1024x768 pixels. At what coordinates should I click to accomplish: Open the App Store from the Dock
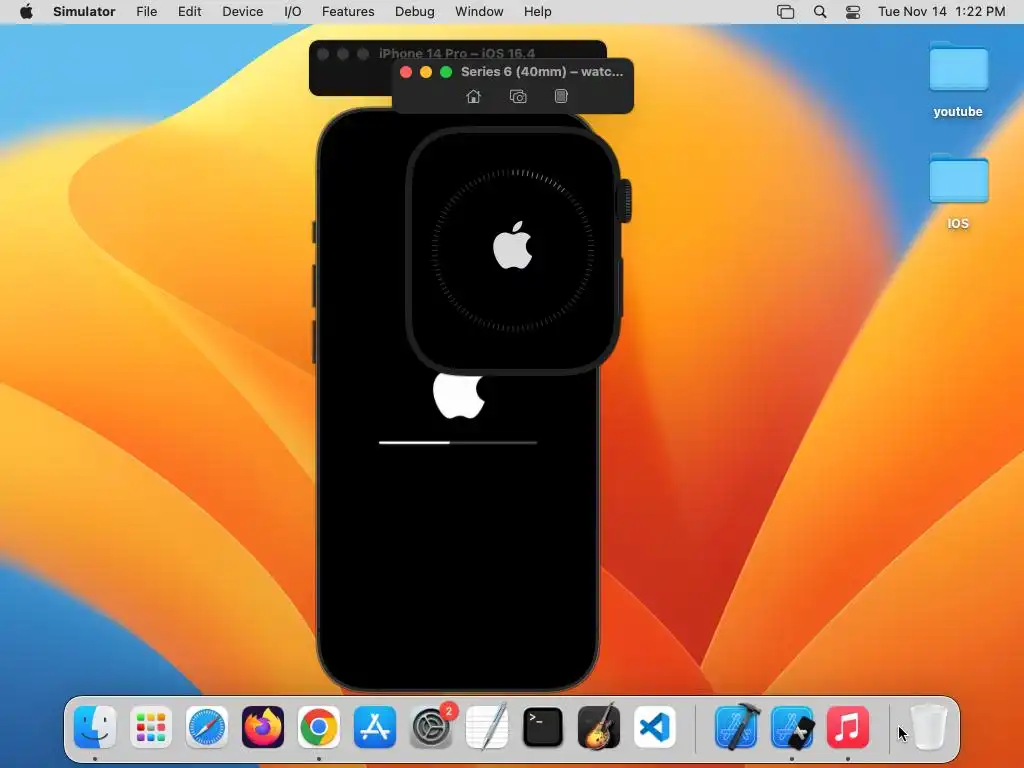[375, 727]
